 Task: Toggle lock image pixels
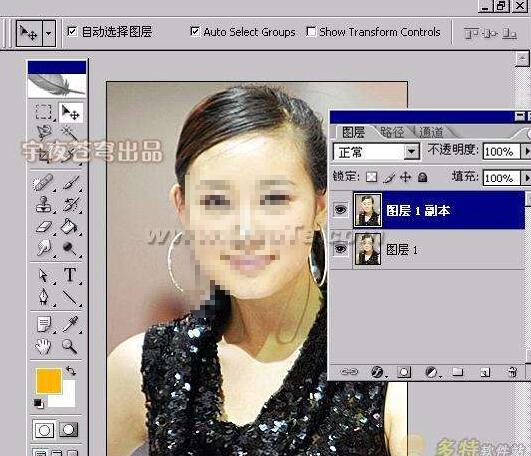coord(389,177)
